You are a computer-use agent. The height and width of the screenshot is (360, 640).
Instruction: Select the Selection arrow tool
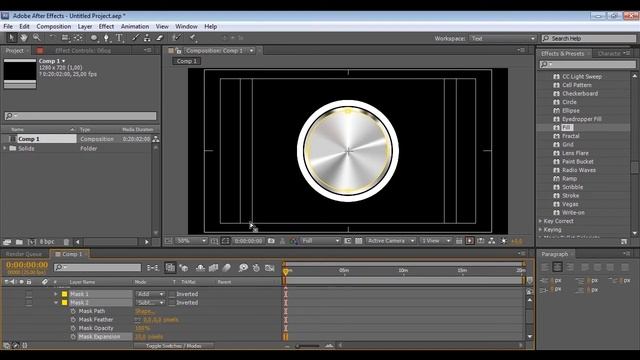coord(11,38)
